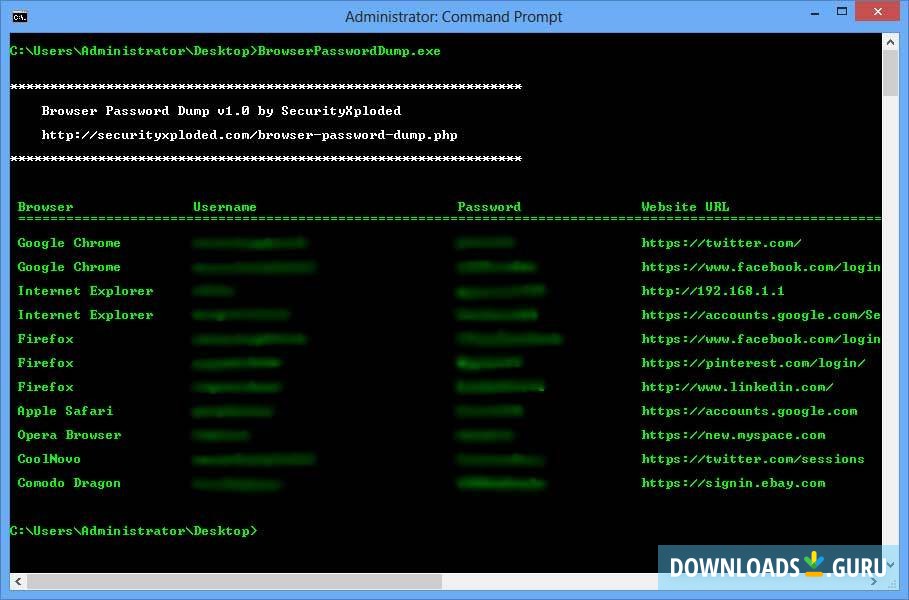Click the Administrator: Command Prompt title bar text

click(x=453, y=16)
